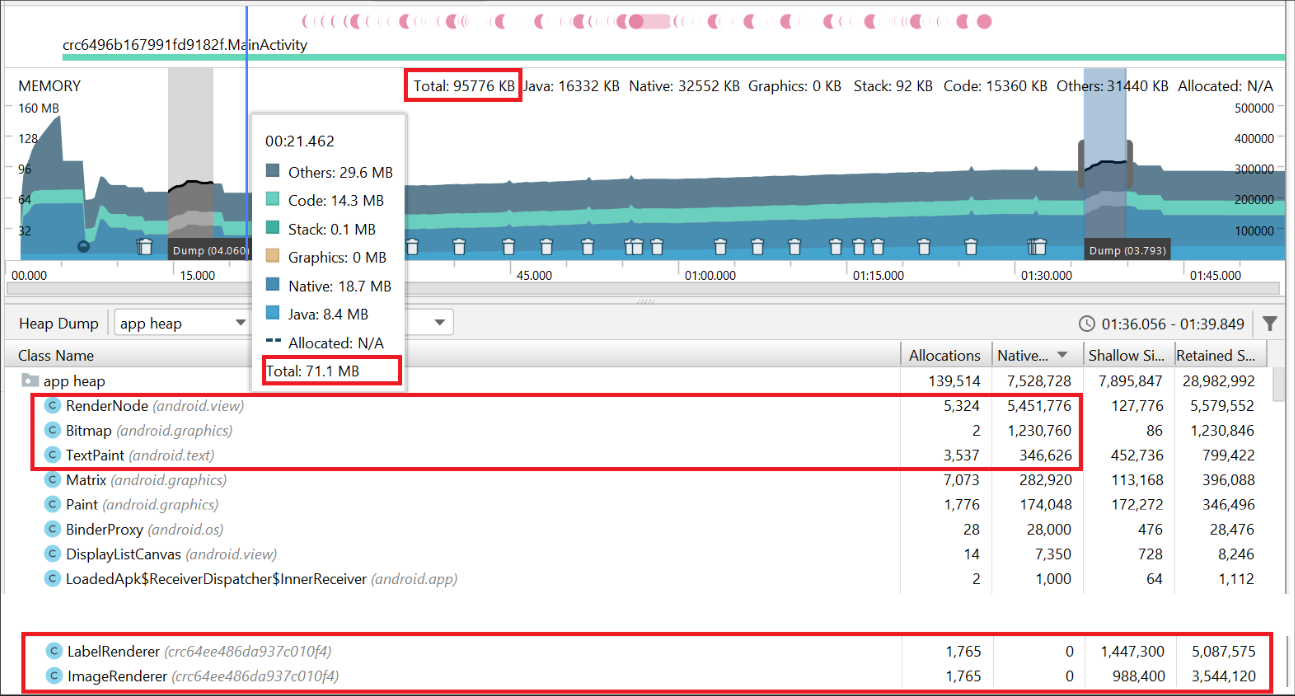Click the class icon beside Bitmap
1295x696 pixels.
[52, 430]
